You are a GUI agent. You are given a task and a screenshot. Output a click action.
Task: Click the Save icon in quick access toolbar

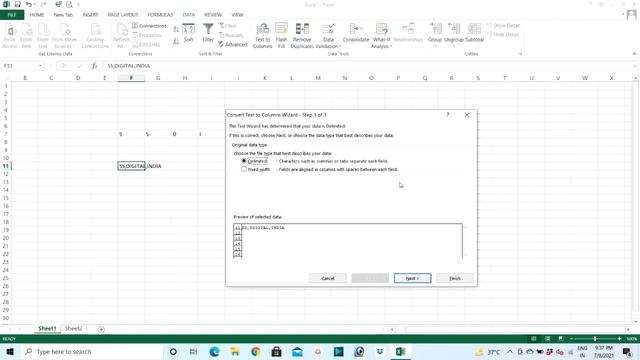pyautogui.click(x=18, y=4)
